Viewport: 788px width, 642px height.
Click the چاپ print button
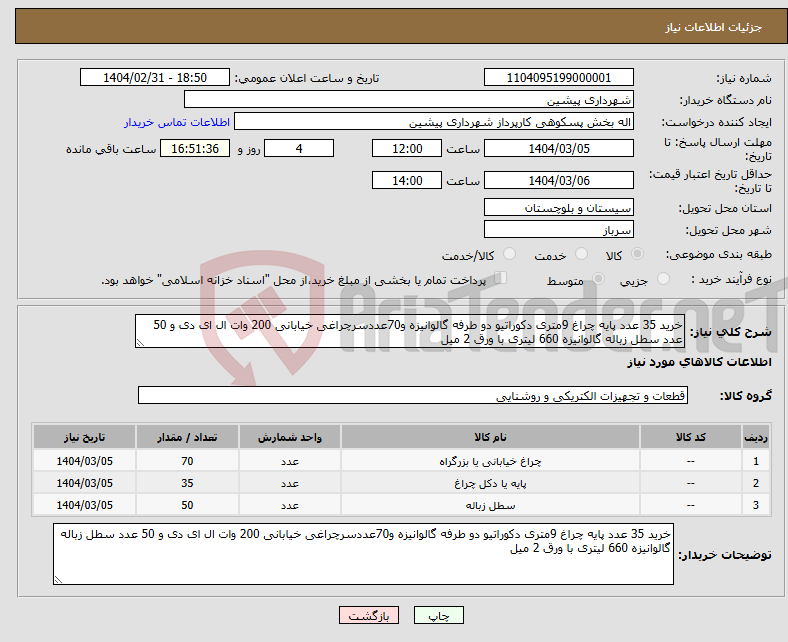(438, 615)
